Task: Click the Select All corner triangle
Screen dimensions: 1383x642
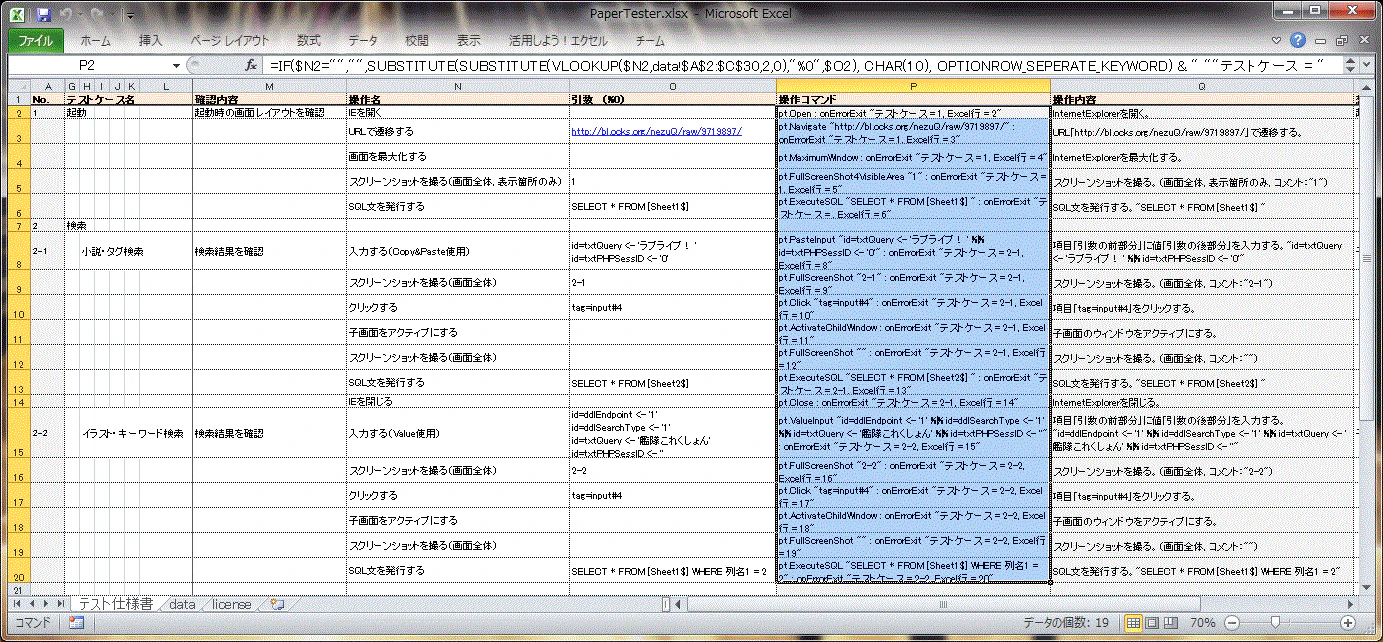Action: click(19, 86)
